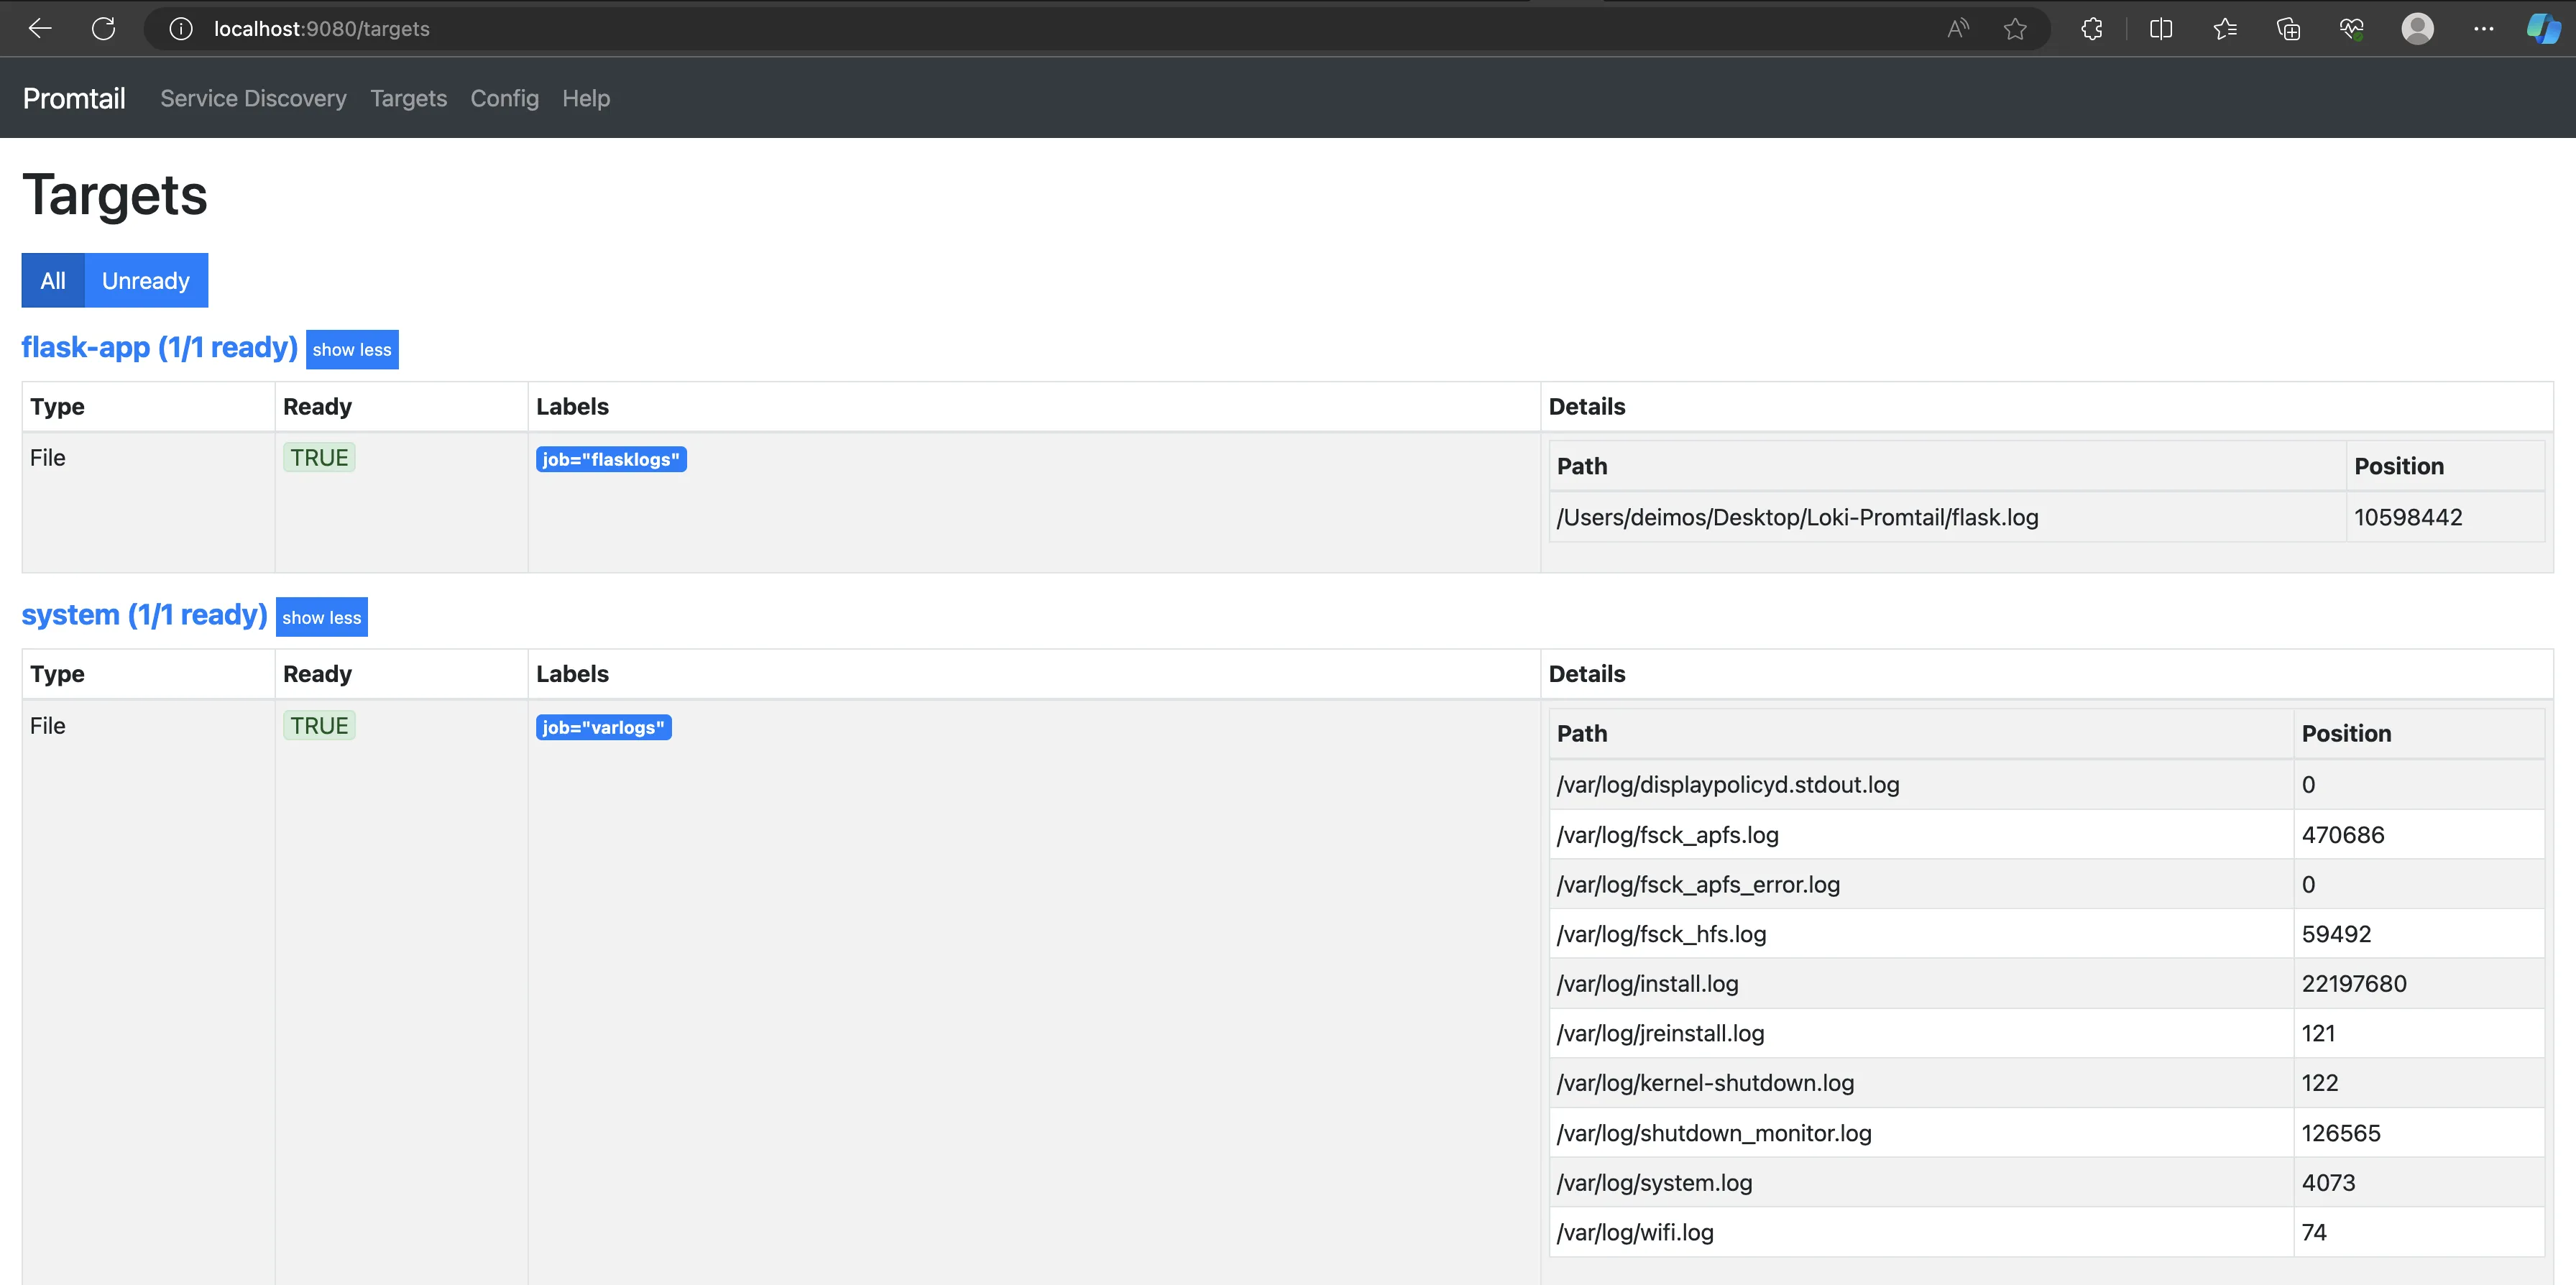Open the Help nav item
2576x1285 pixels.
point(586,98)
